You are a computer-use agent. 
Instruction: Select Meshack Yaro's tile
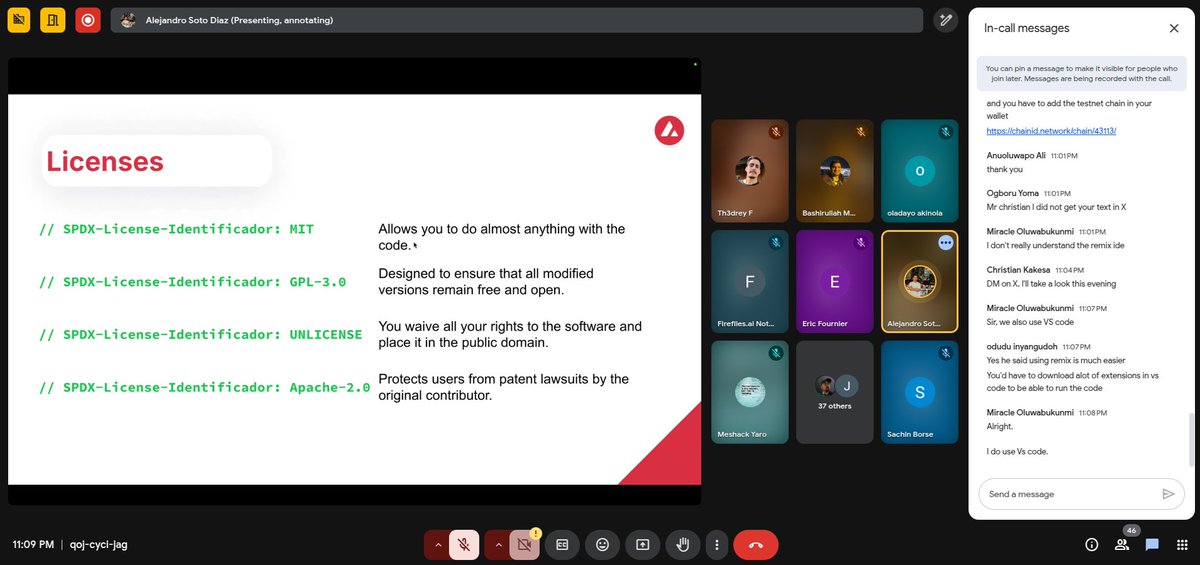pyautogui.click(x=749, y=392)
